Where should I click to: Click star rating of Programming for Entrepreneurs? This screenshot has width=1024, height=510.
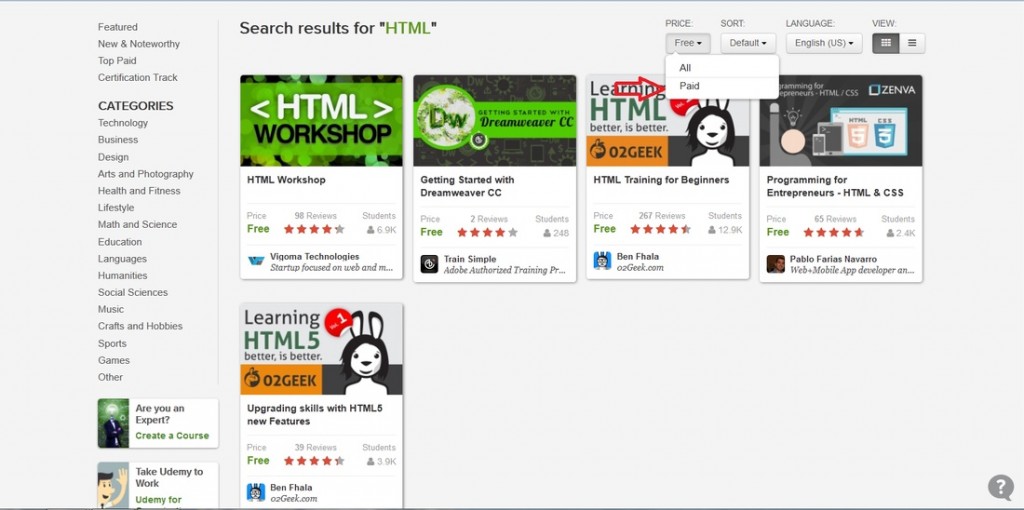833,232
